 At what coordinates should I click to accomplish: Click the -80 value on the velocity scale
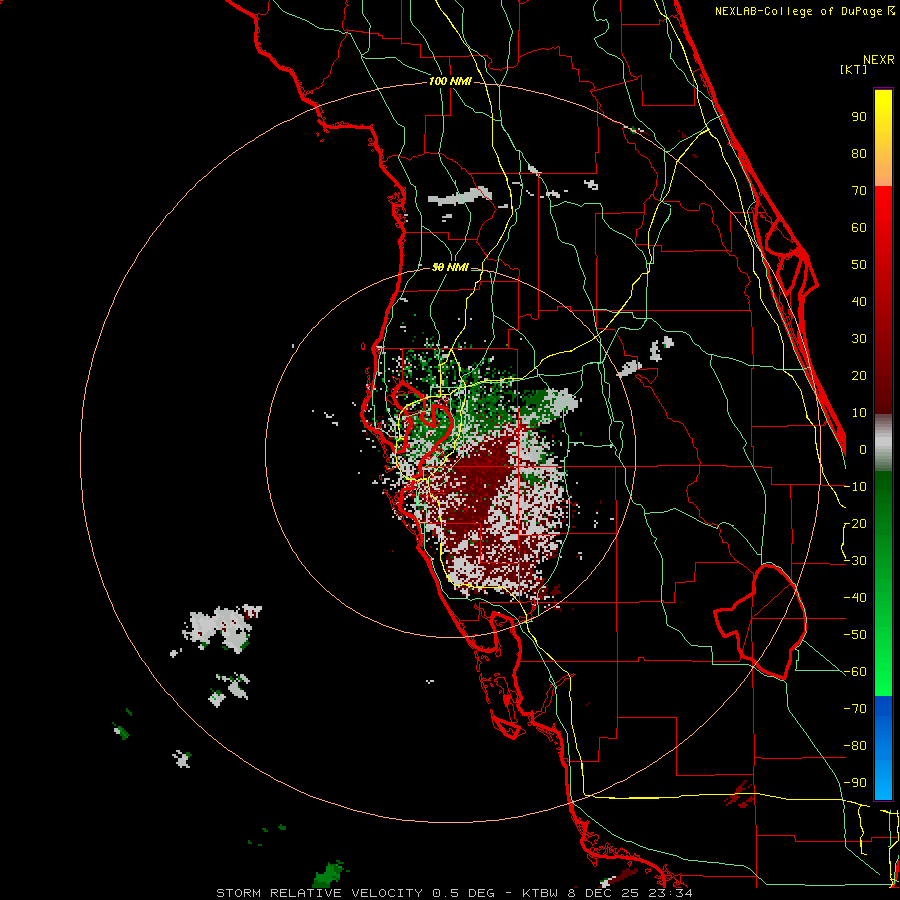855,746
